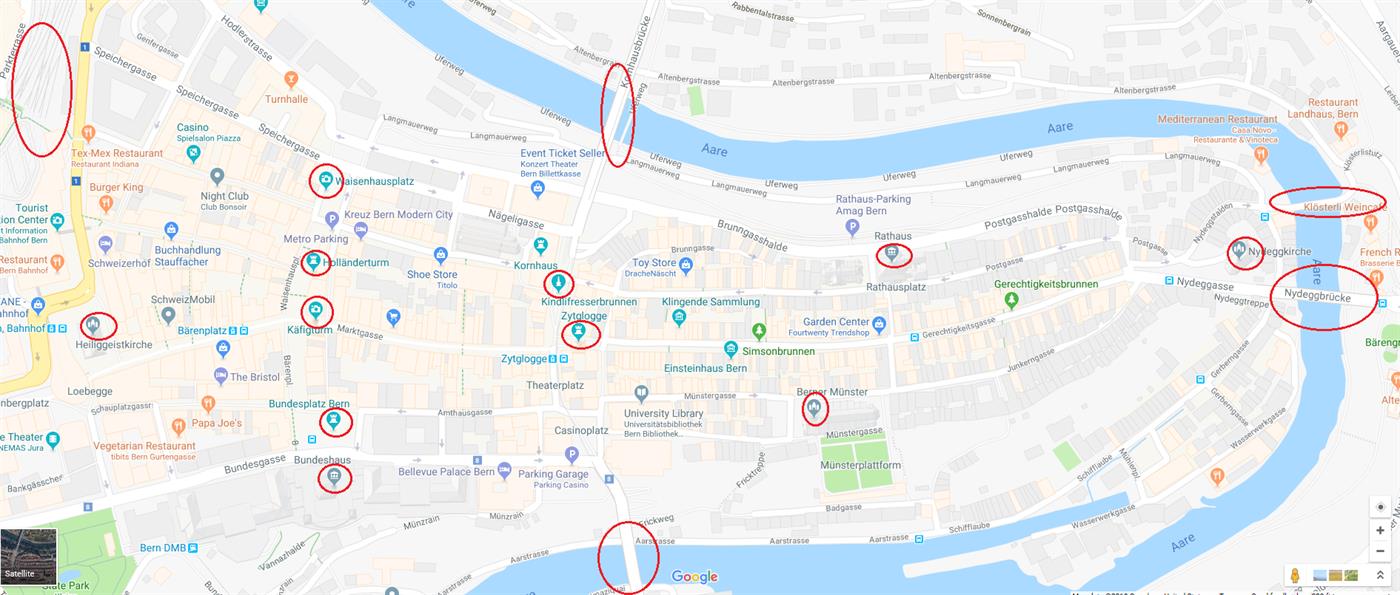Select the Kindlifresserbrunnen fountain marker

558,283
